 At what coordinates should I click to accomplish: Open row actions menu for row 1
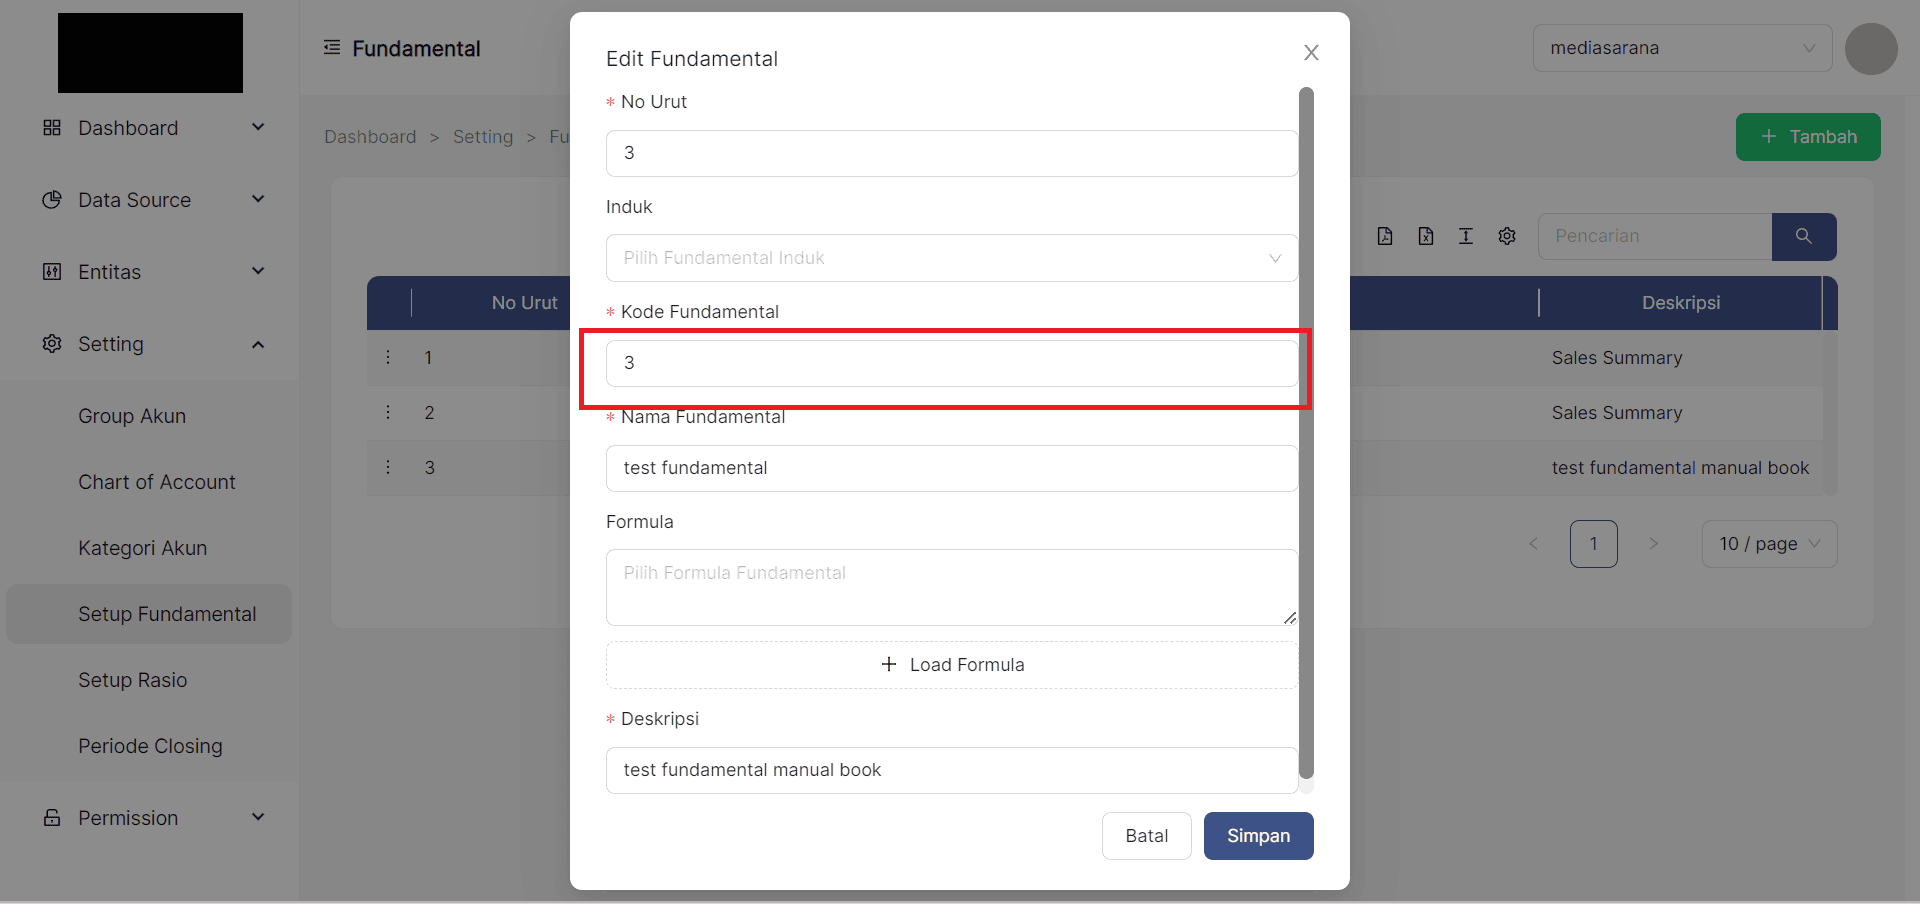388,357
